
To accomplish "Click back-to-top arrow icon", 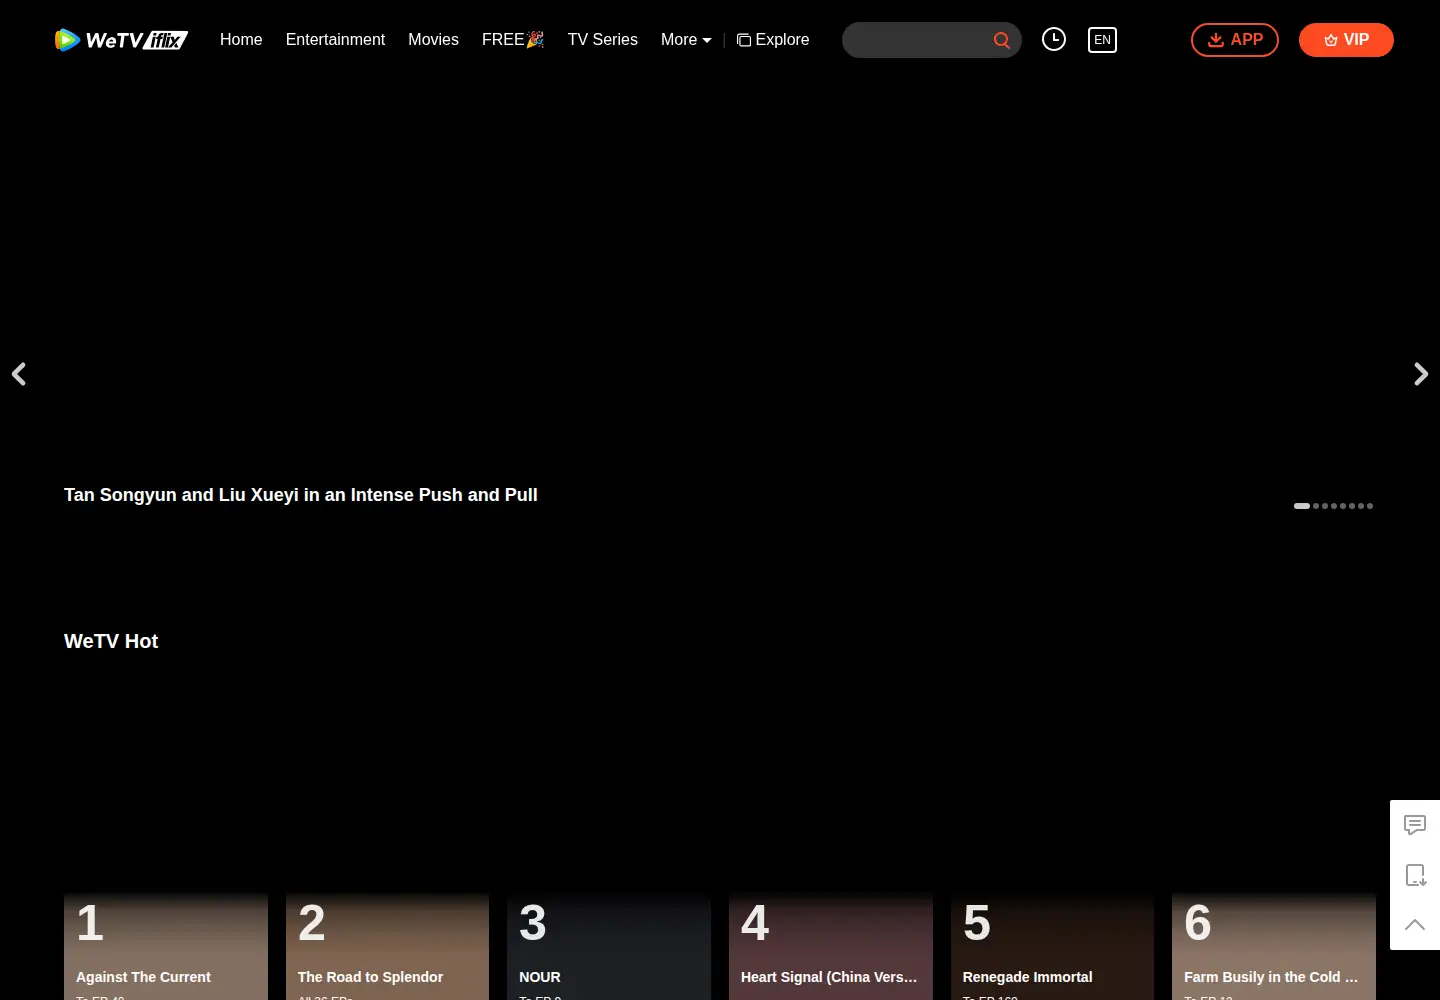I will pos(1415,924).
